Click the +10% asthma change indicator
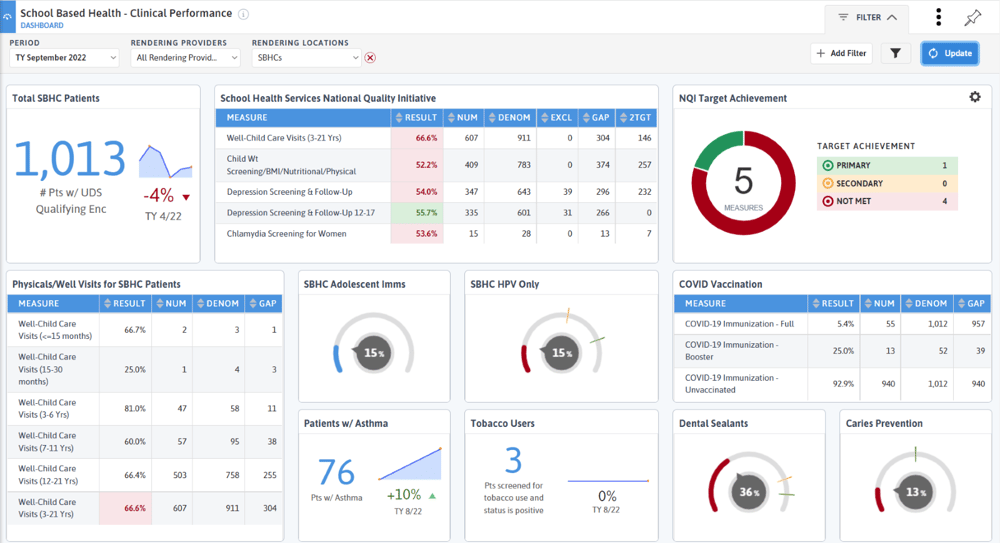1000x543 pixels. coord(411,495)
